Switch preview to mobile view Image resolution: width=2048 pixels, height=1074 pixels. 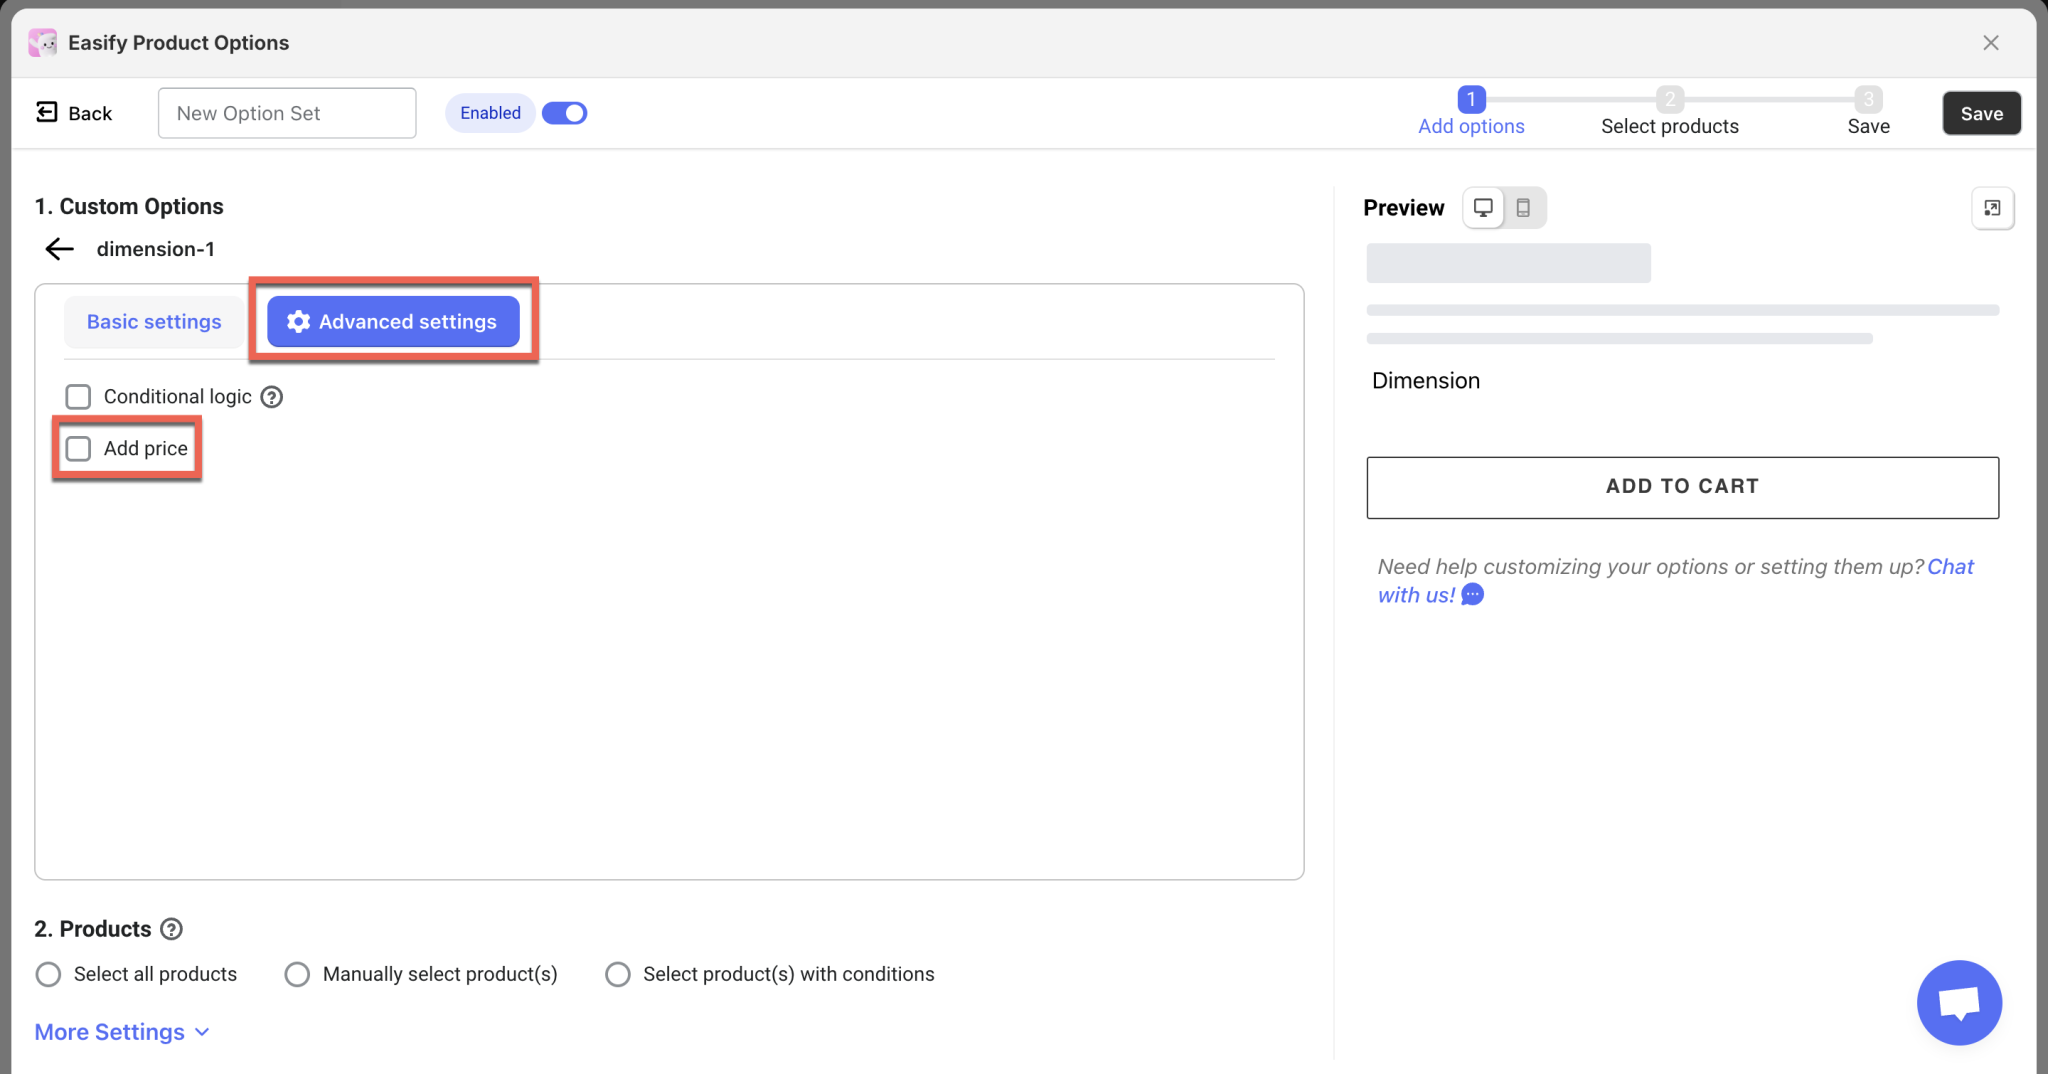[1524, 207]
